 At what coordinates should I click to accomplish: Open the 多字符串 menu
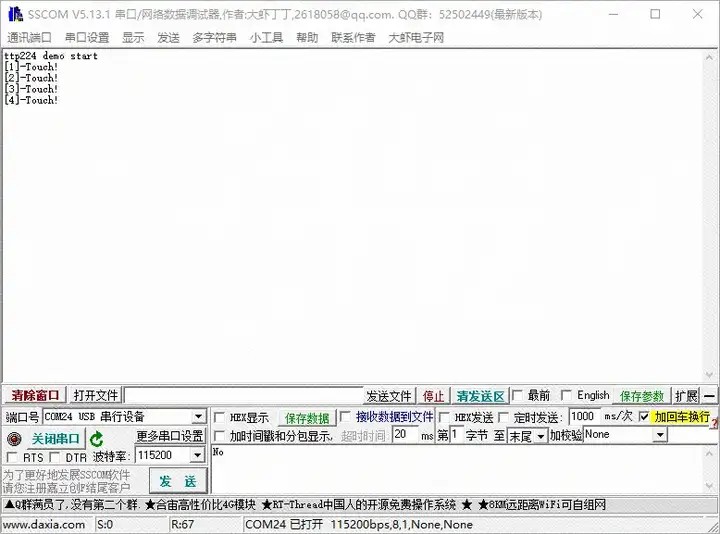214,37
